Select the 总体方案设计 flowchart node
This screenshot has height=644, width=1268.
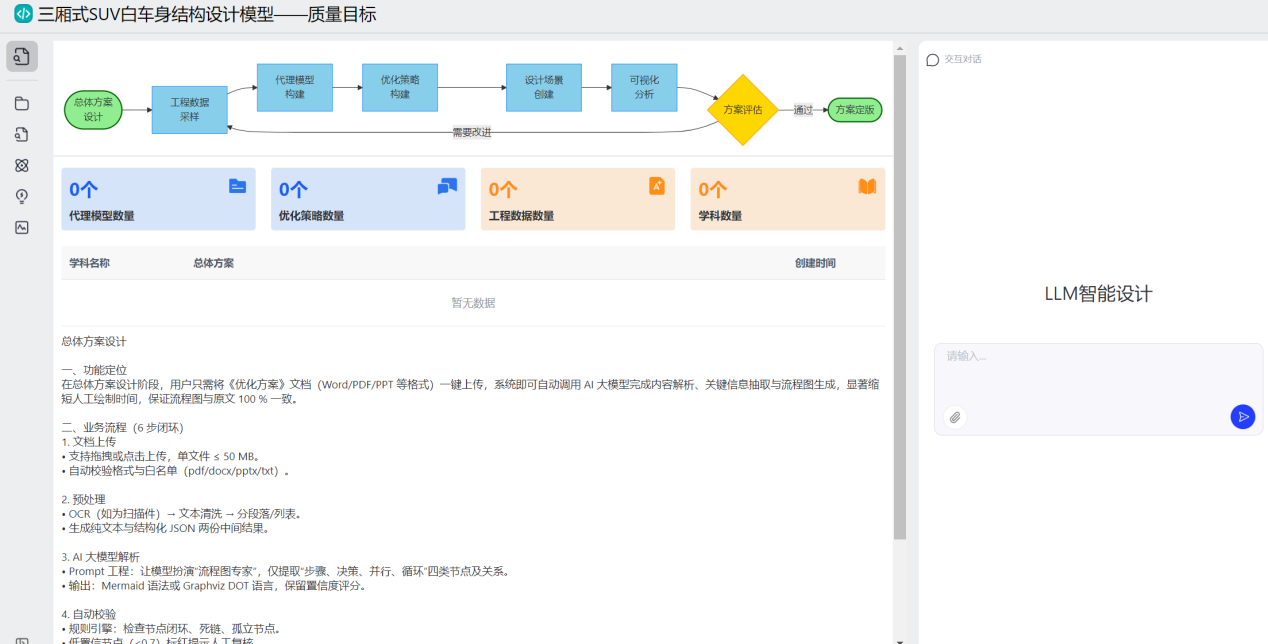pos(93,110)
